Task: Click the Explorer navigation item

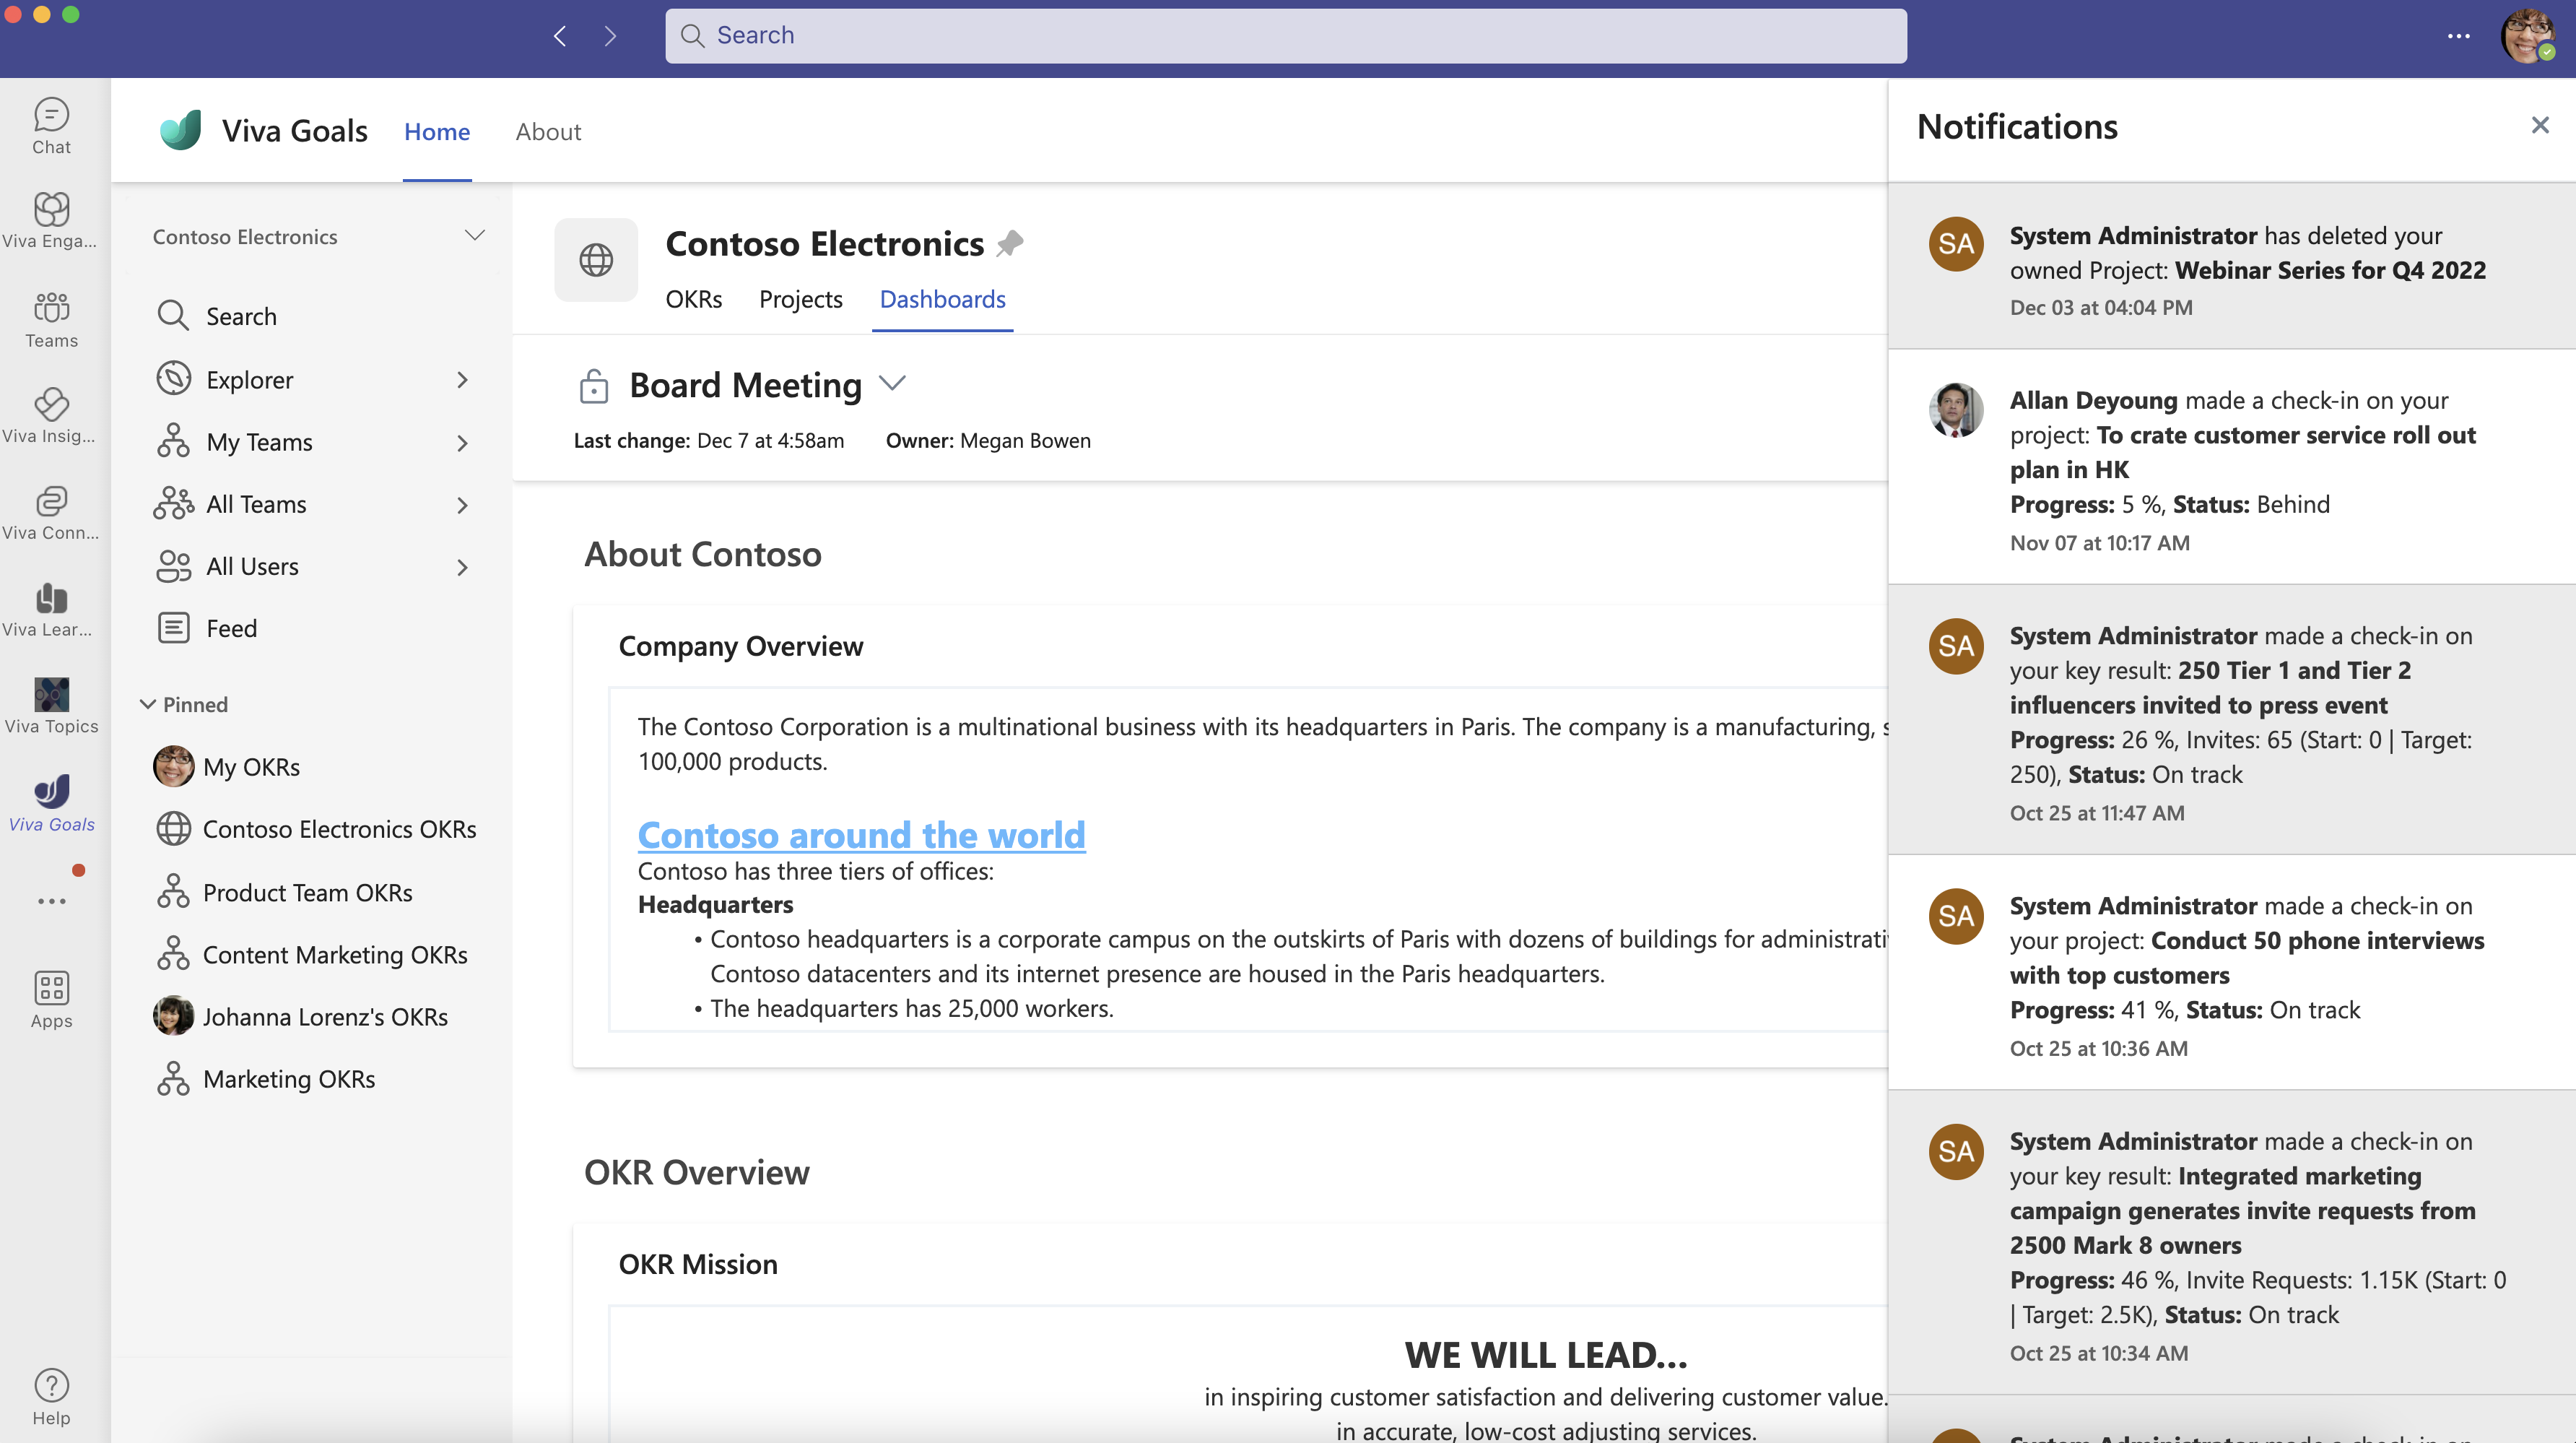Action: click(x=315, y=377)
